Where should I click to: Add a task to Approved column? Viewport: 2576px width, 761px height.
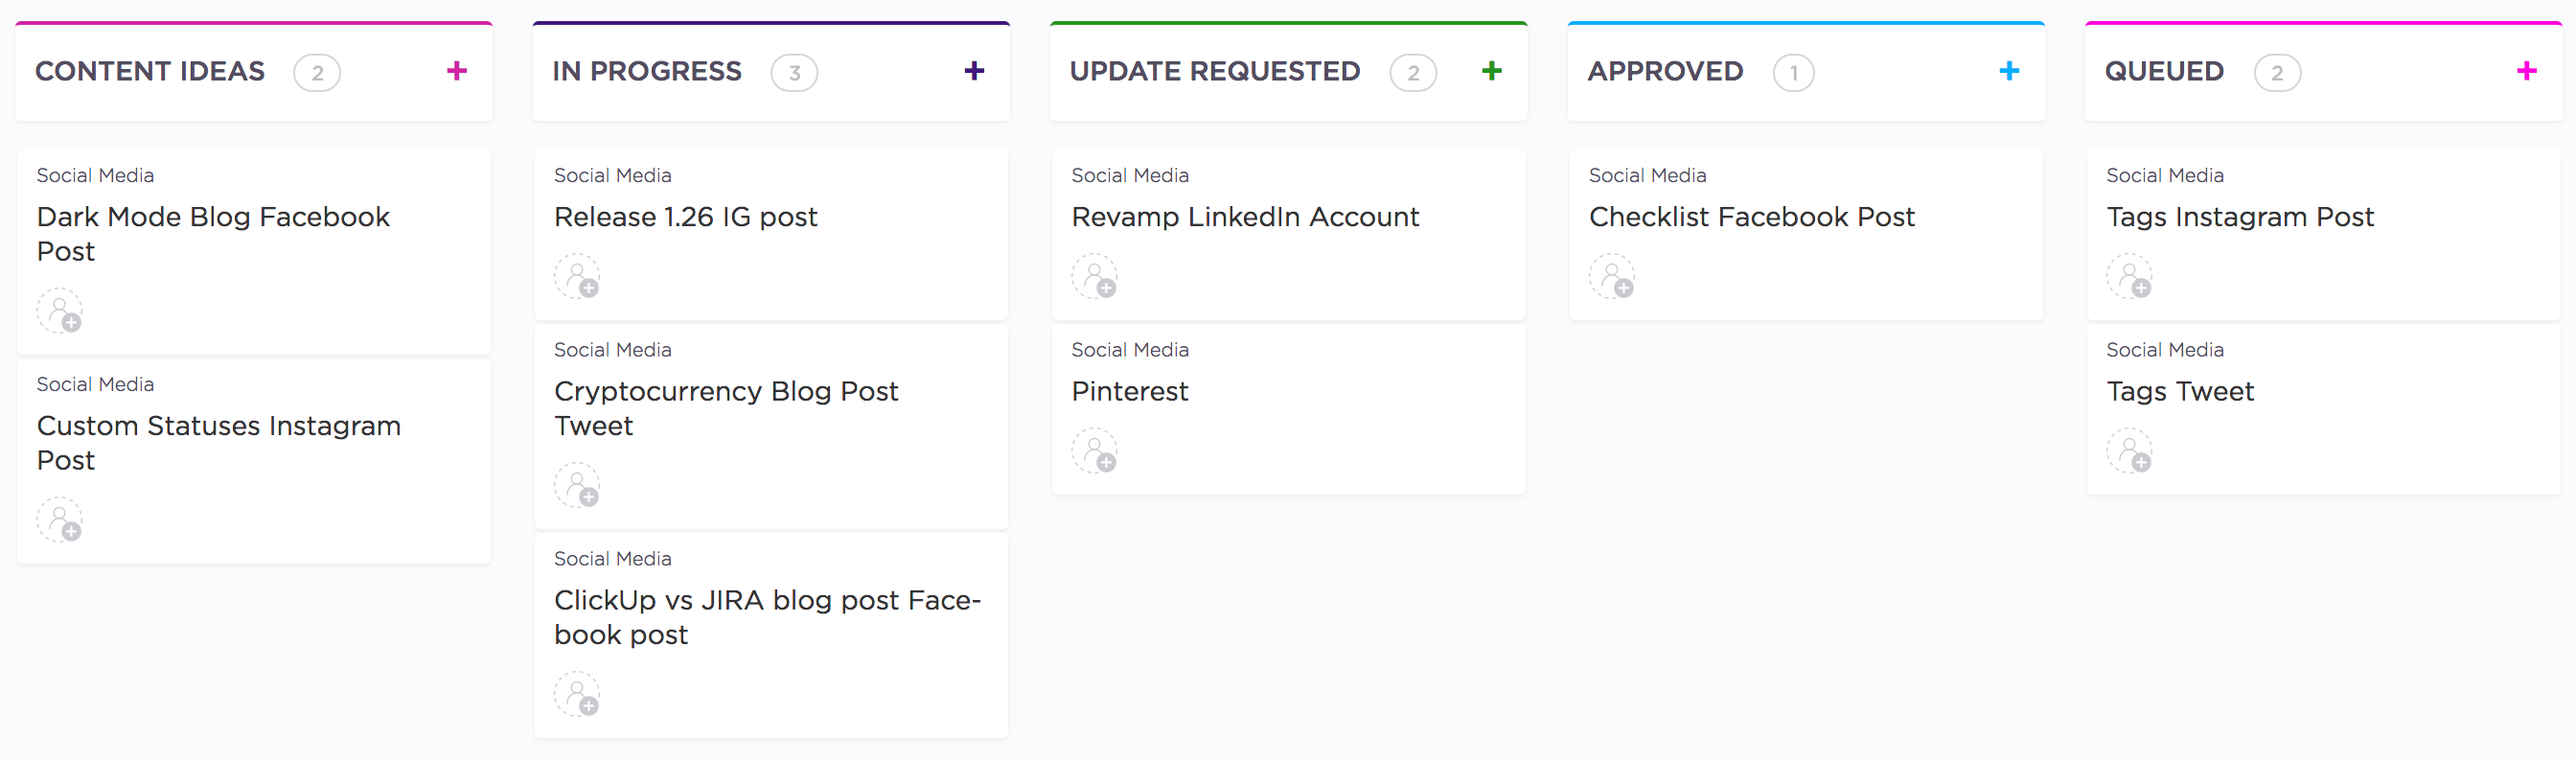2009,71
